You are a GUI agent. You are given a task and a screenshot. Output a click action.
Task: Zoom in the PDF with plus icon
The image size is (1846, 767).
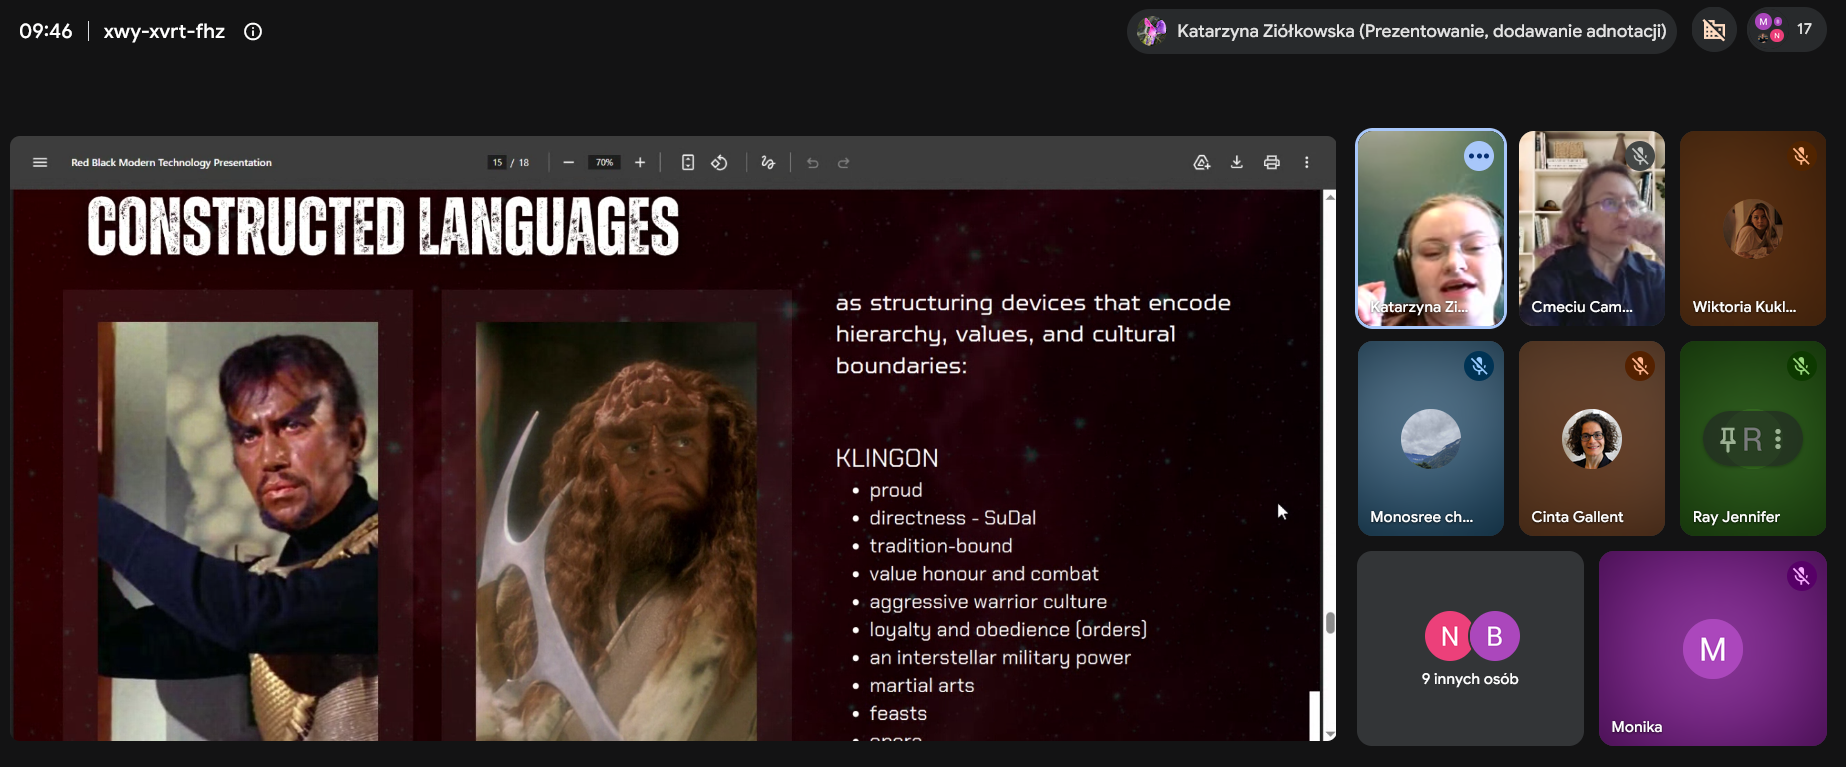coord(640,162)
